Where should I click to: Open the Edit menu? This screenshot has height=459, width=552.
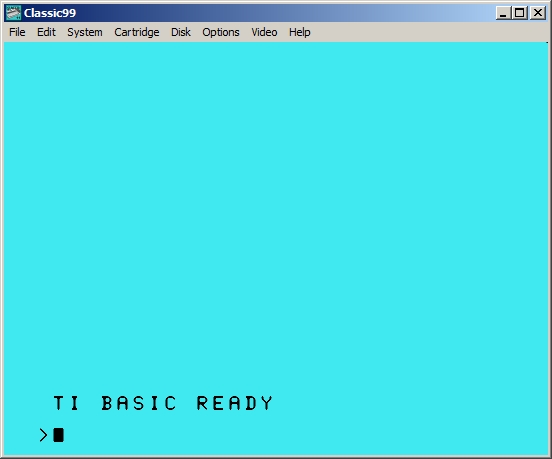click(x=46, y=32)
